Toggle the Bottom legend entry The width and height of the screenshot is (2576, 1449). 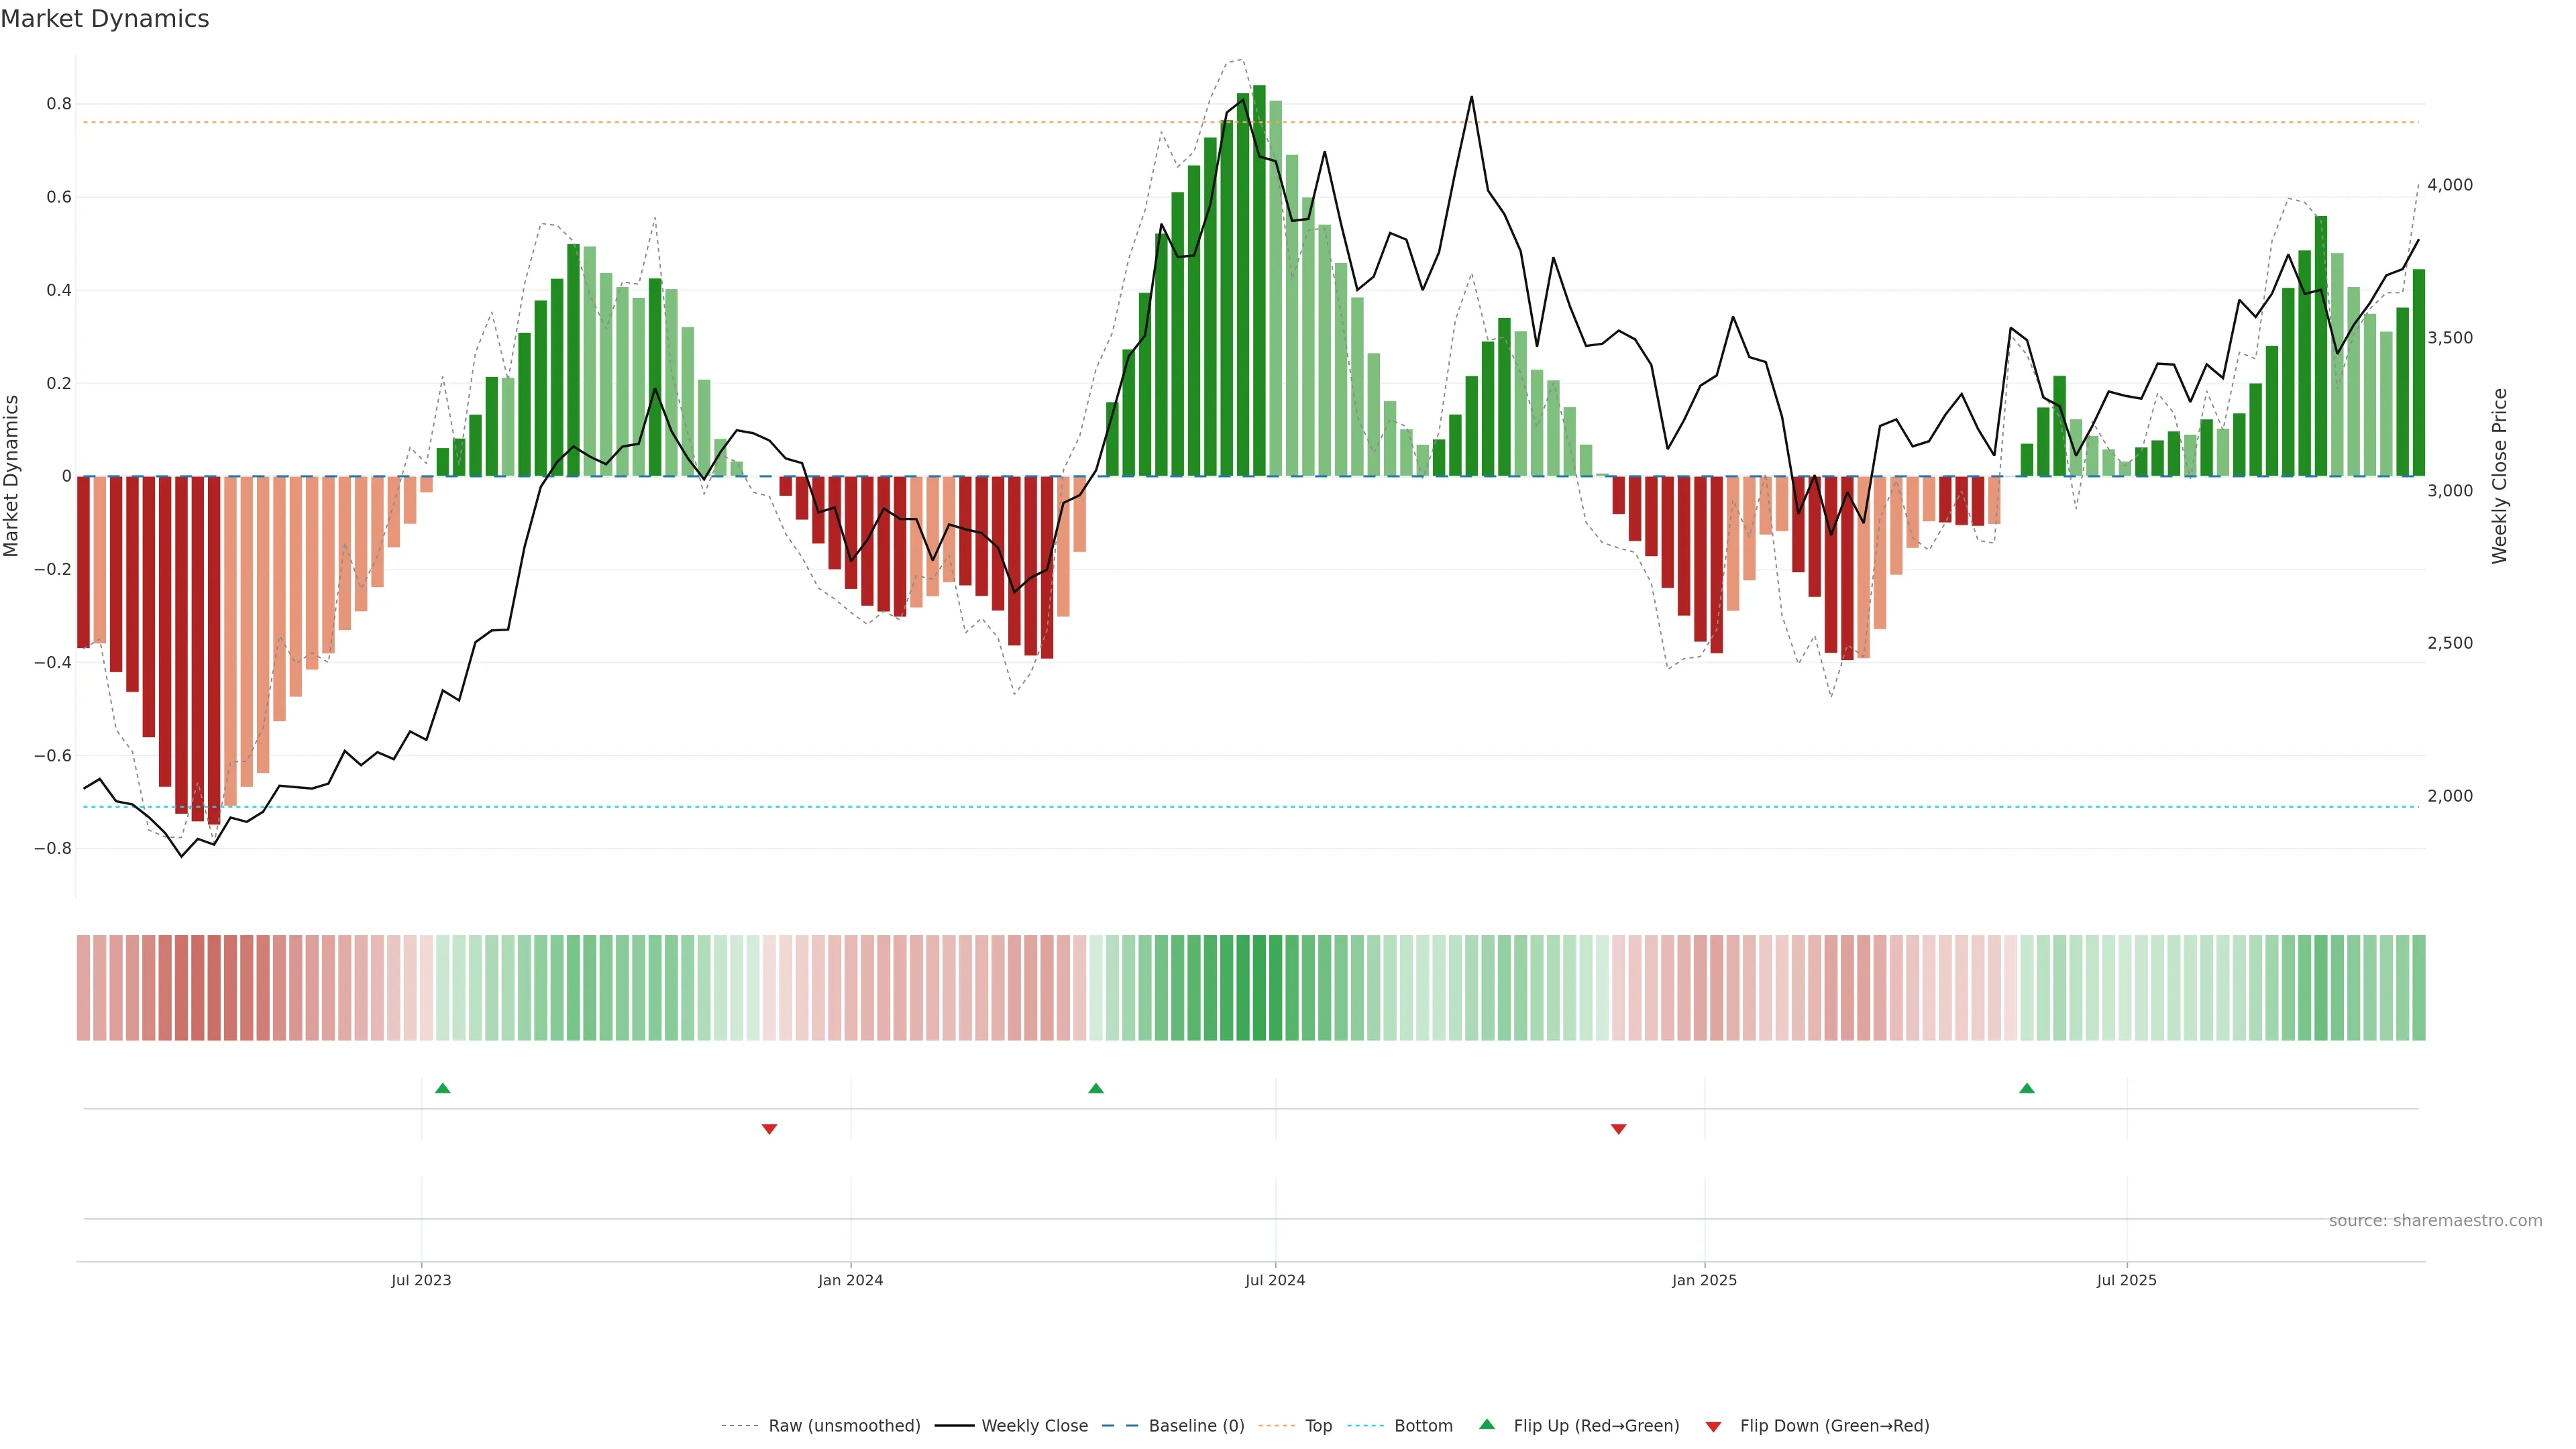point(1423,1426)
